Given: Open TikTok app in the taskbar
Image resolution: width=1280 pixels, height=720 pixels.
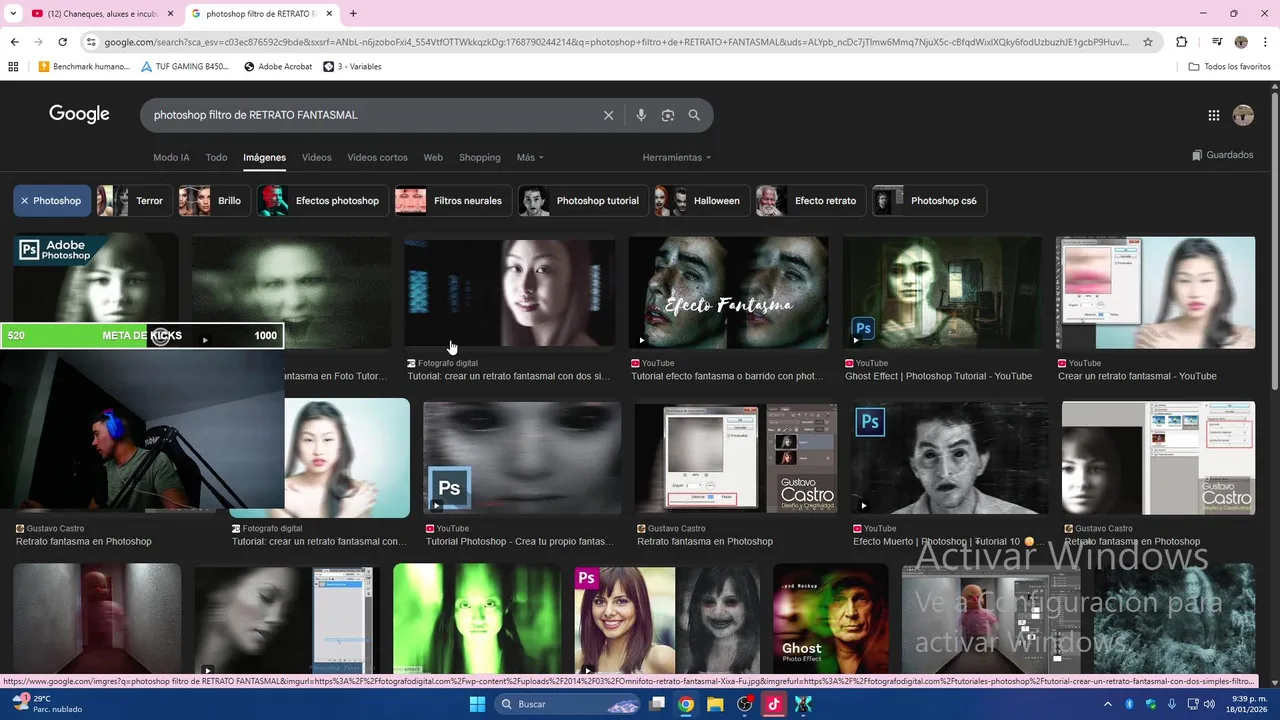Looking at the screenshot, I should pyautogui.click(x=774, y=704).
